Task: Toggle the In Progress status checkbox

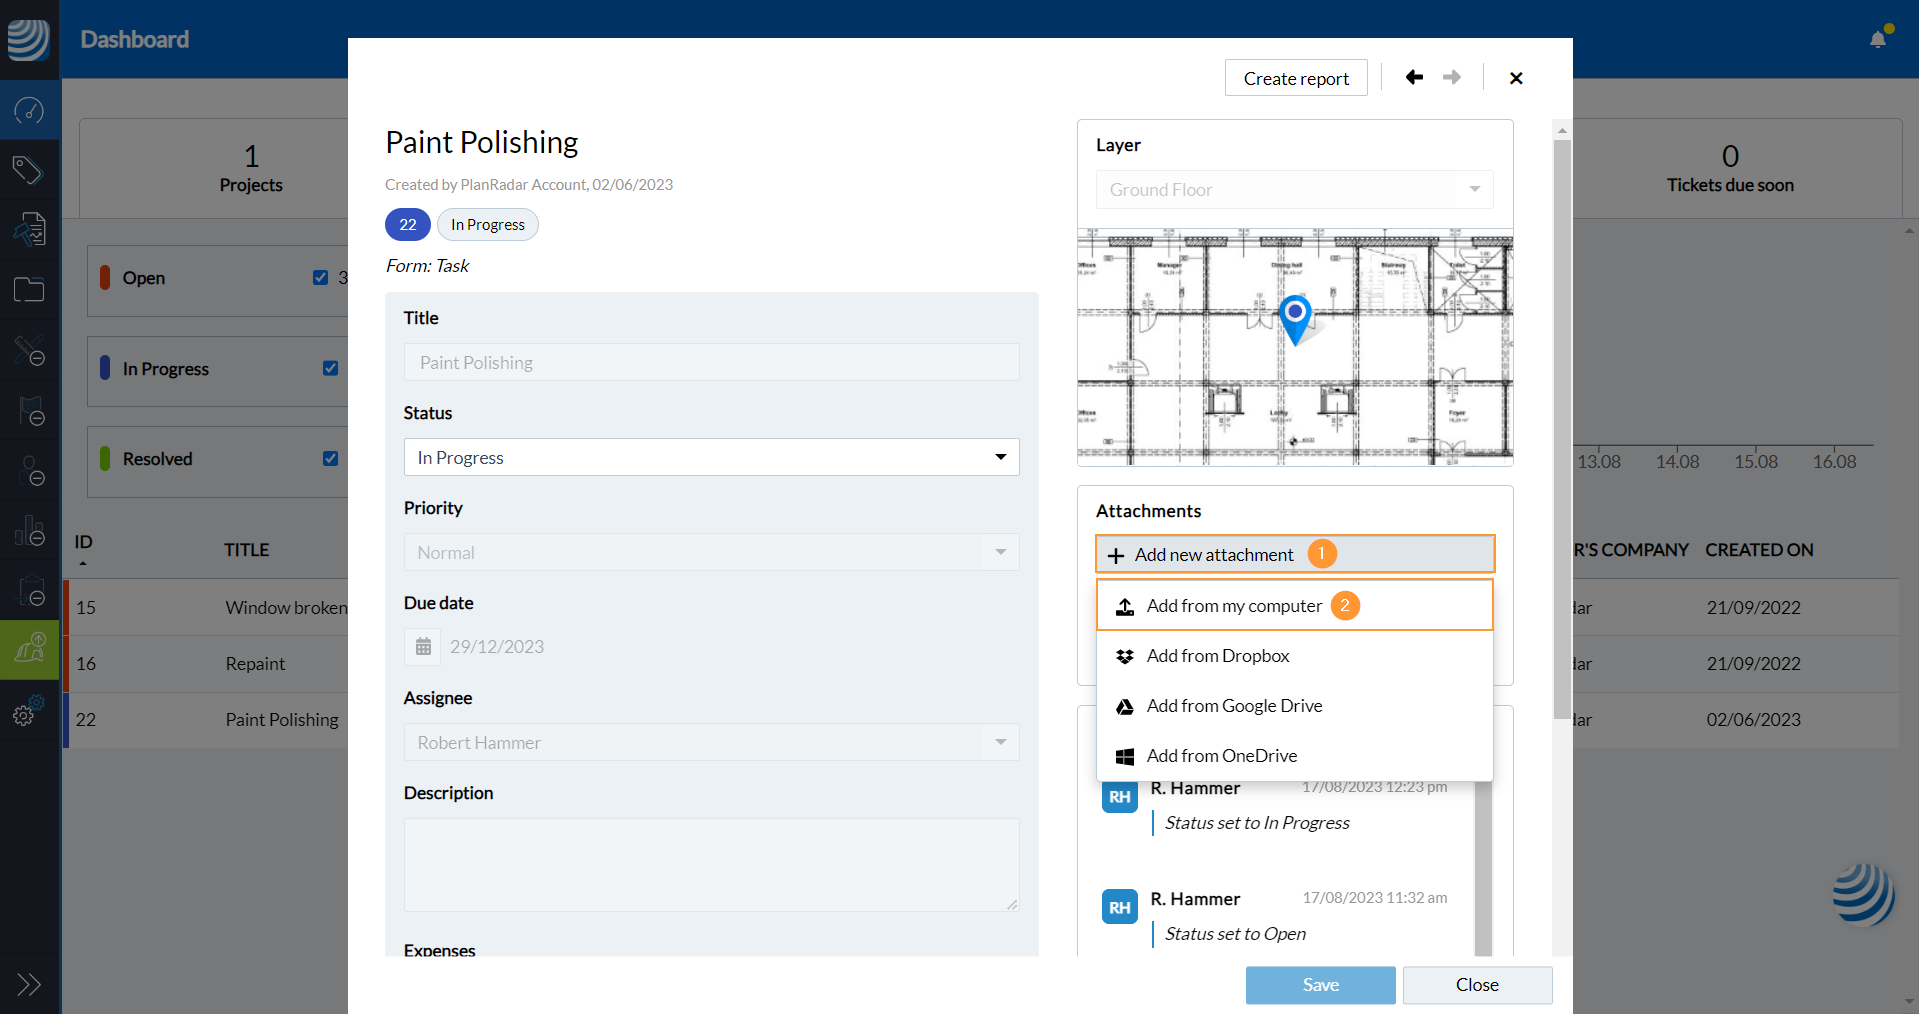Action: [x=330, y=368]
